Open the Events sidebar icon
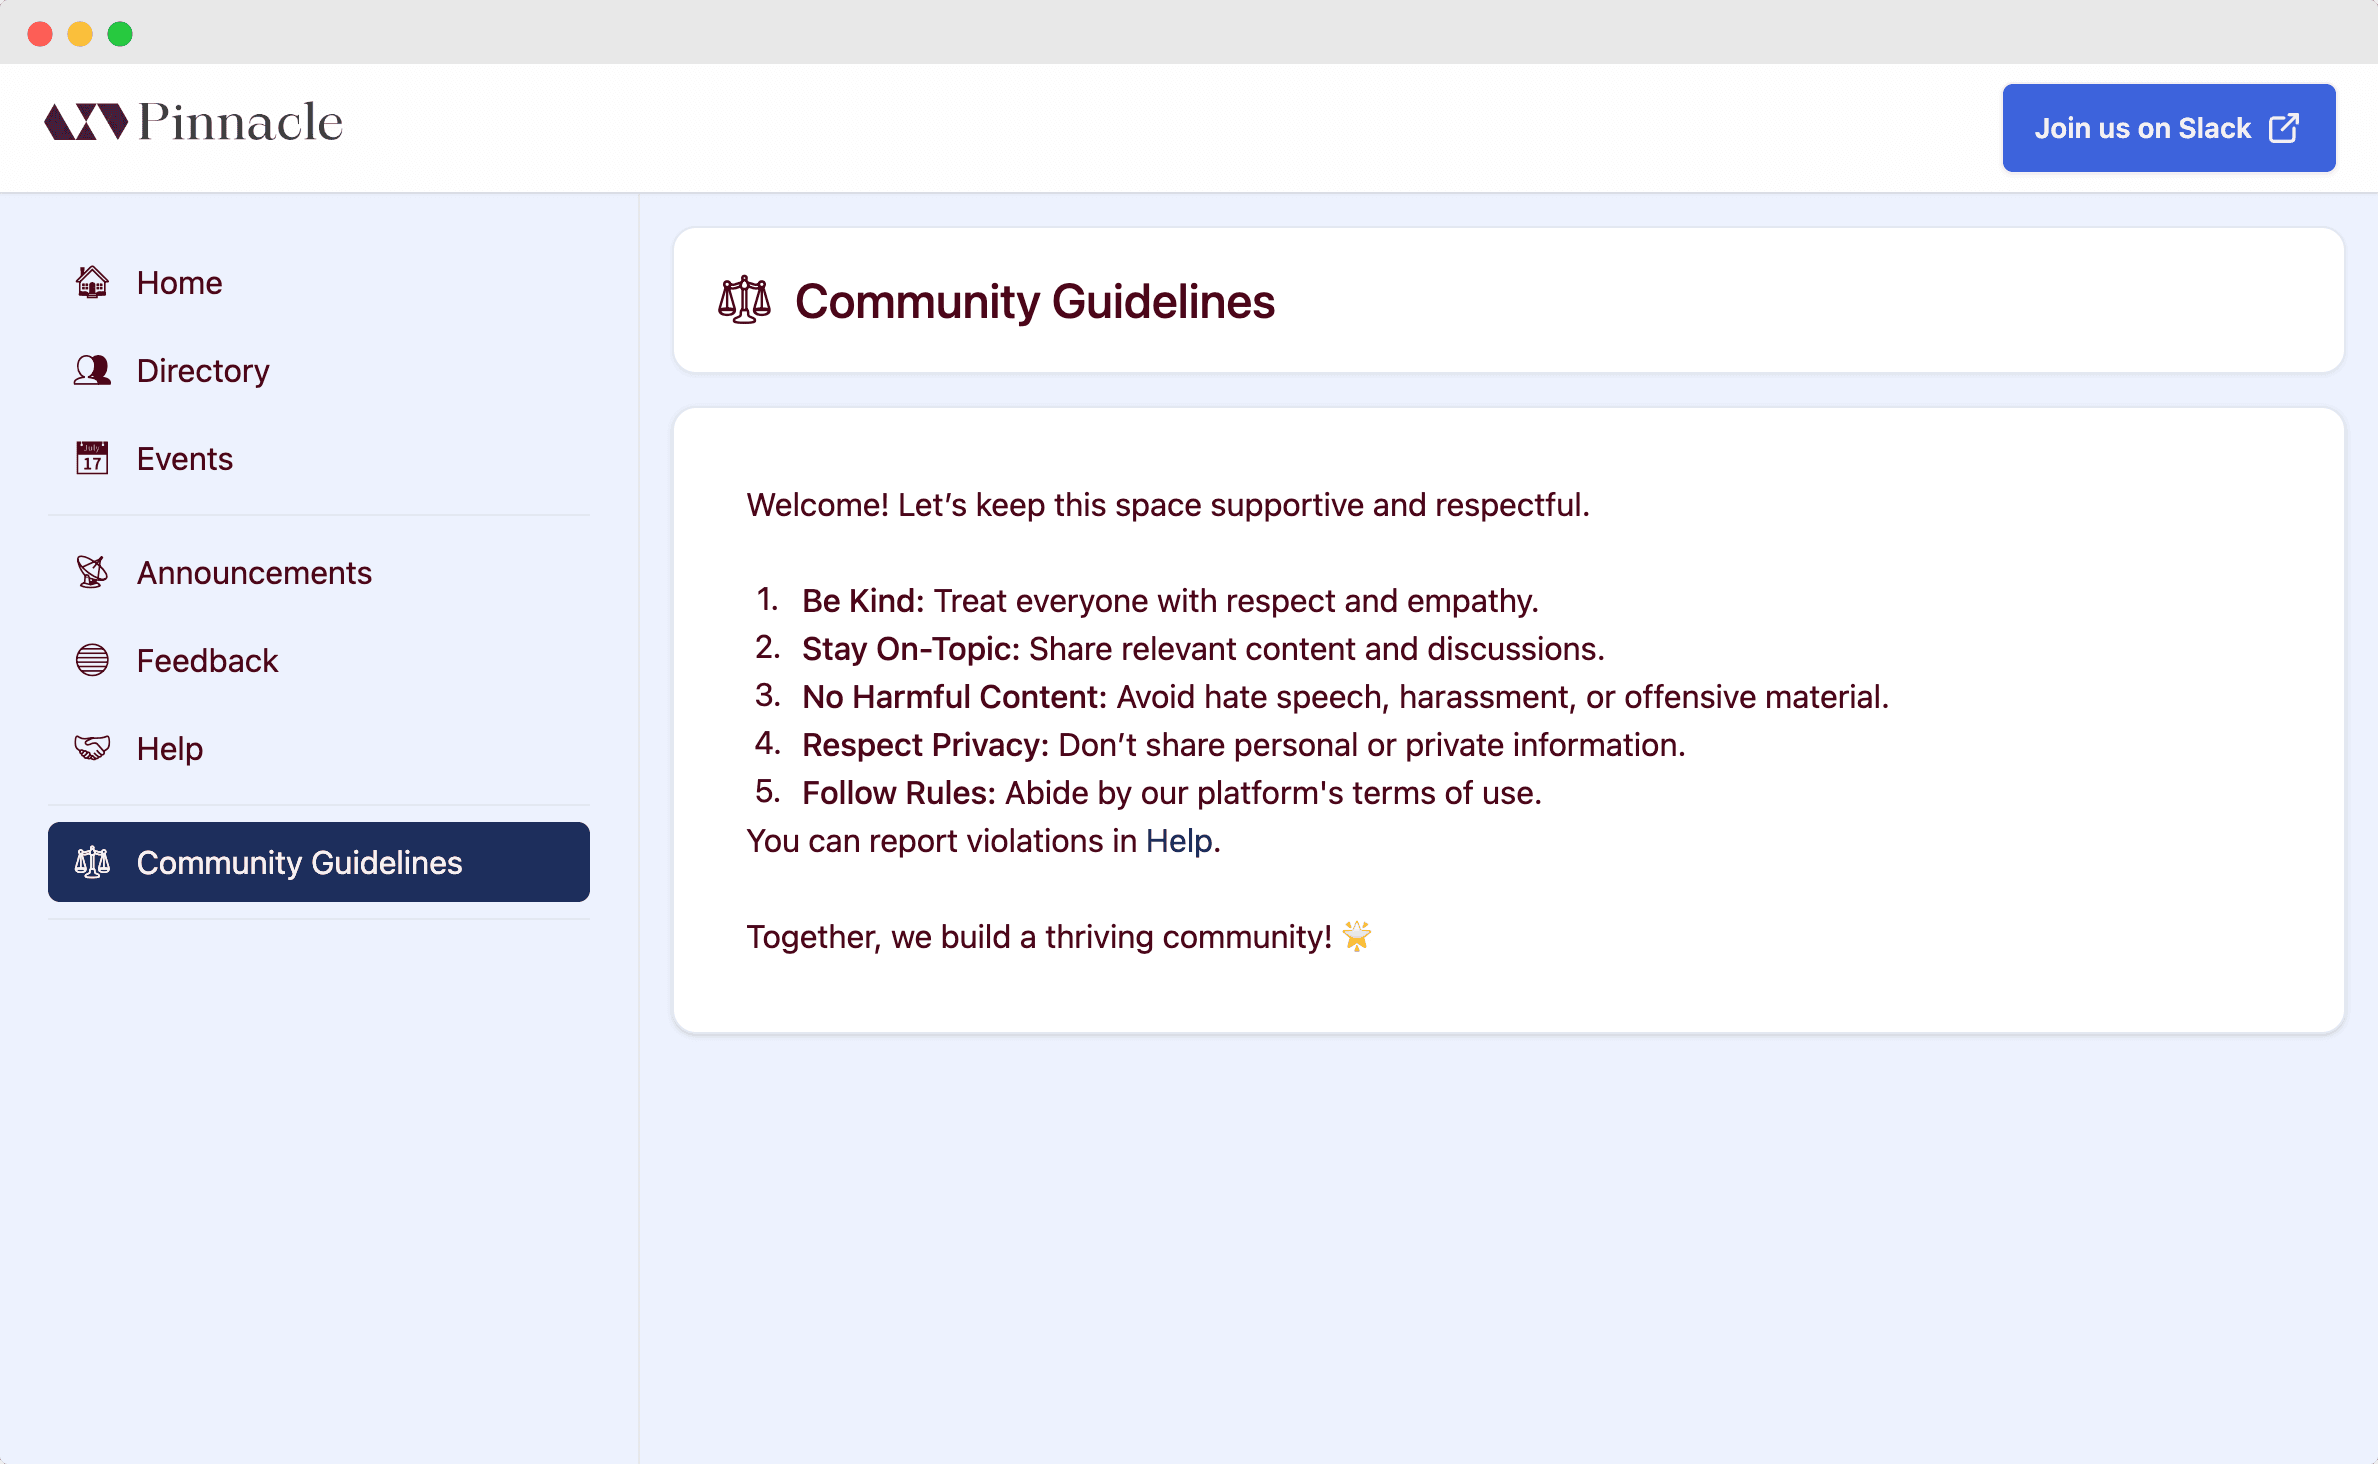This screenshot has height=1464, width=2378. tap(92, 459)
